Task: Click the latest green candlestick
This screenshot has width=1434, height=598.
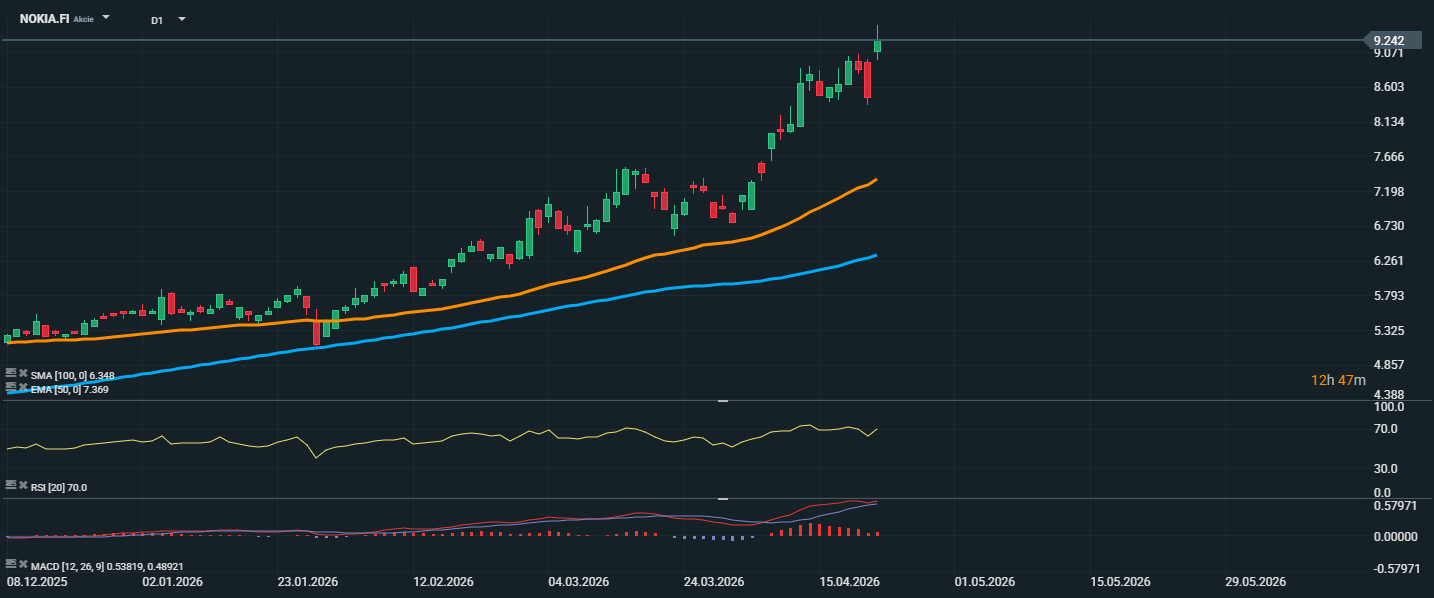Action: click(x=877, y=46)
